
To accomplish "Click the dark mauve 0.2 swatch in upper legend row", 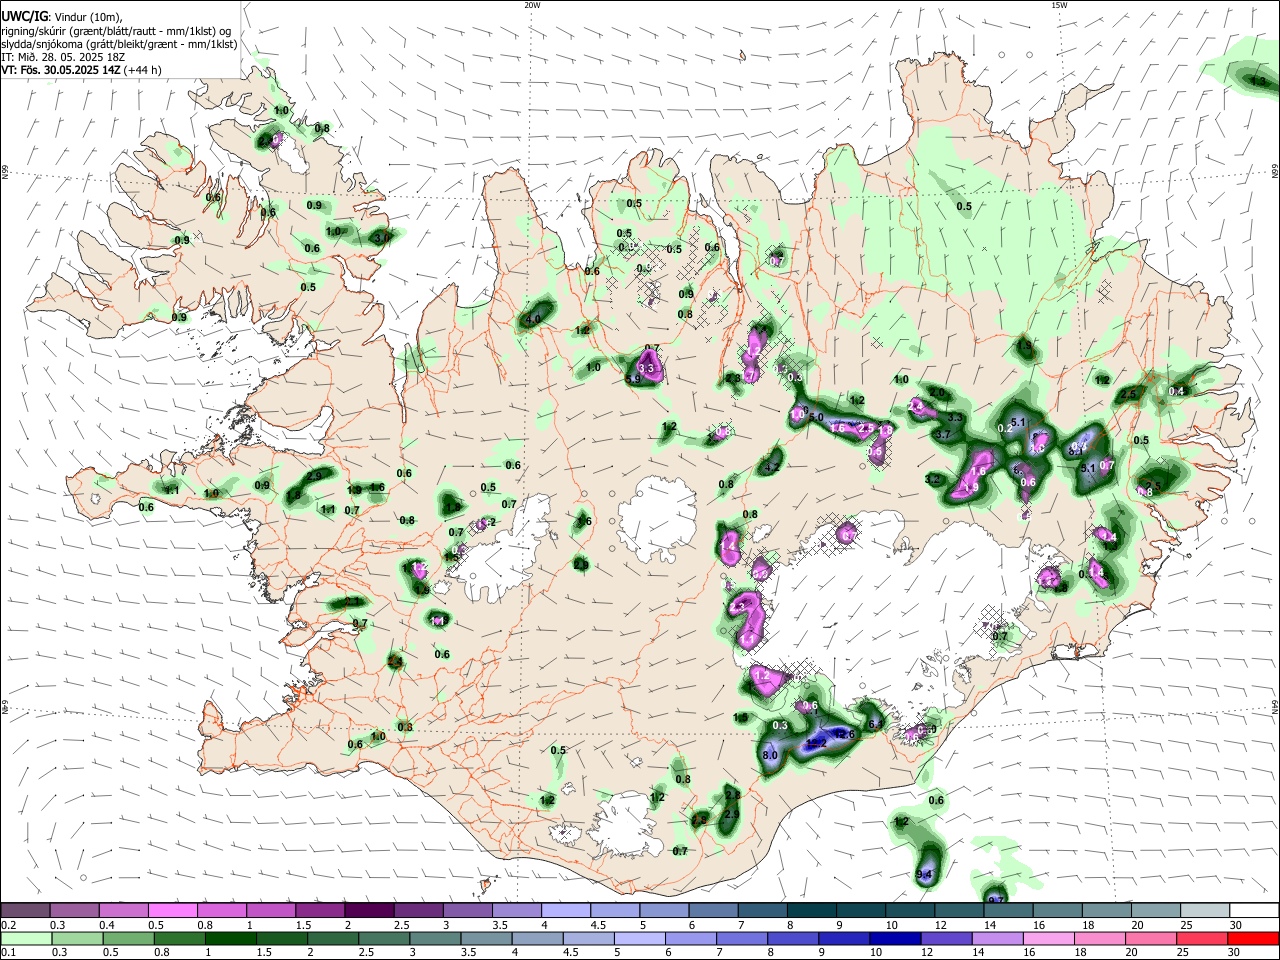I will (26, 911).
